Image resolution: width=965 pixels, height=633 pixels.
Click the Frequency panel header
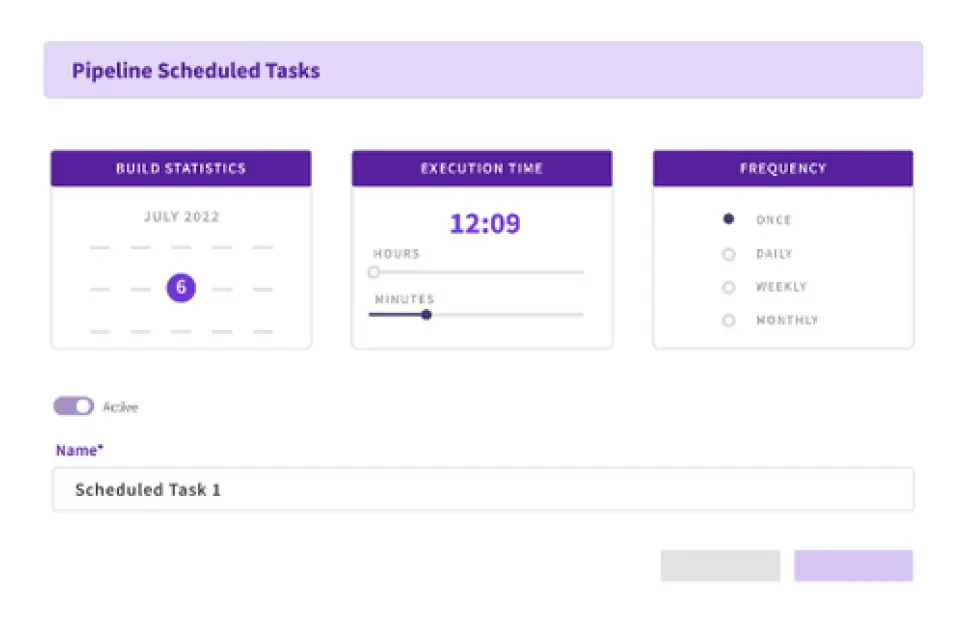point(782,168)
